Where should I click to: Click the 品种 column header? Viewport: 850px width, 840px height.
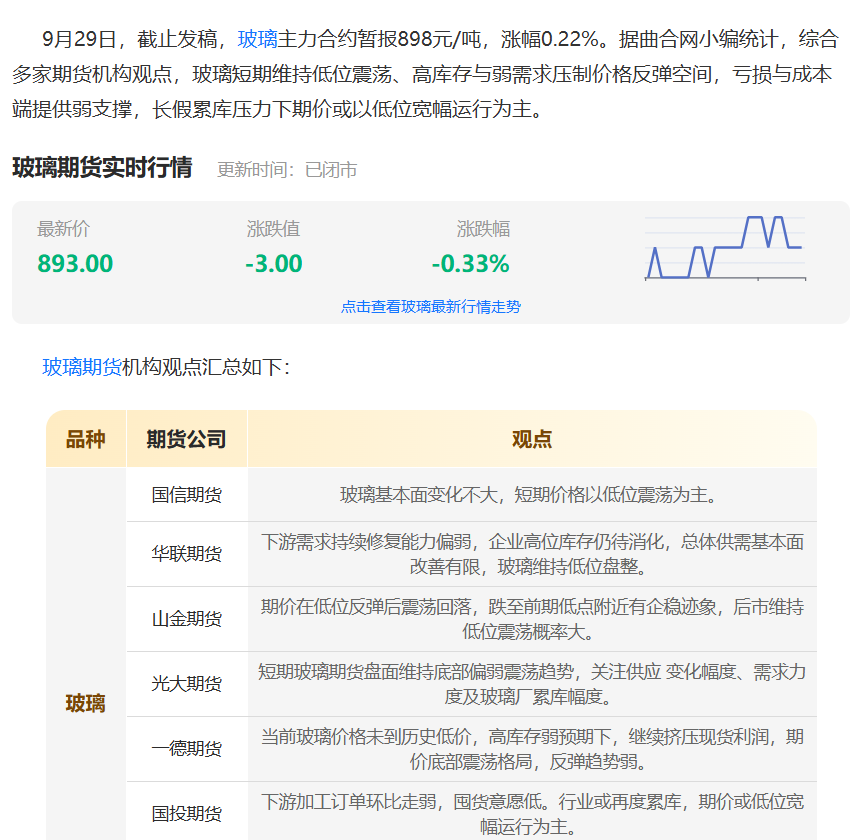click(86, 439)
